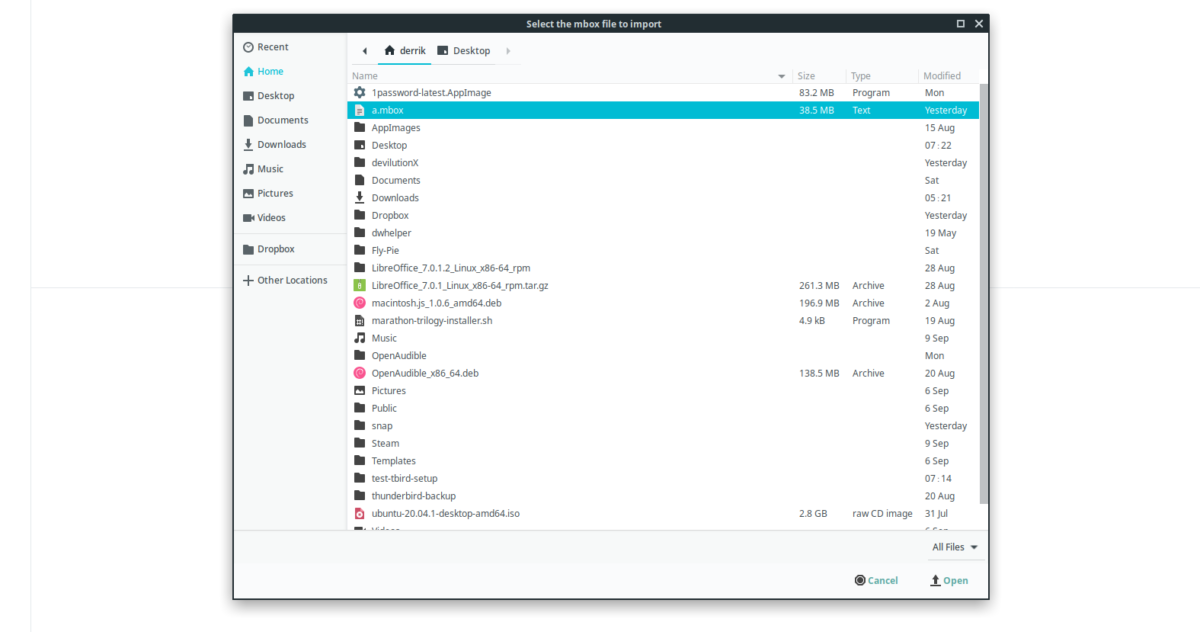This screenshot has height=632, width=1200.
Task: Open Downloads in the sidebar
Action: click(x=274, y=144)
